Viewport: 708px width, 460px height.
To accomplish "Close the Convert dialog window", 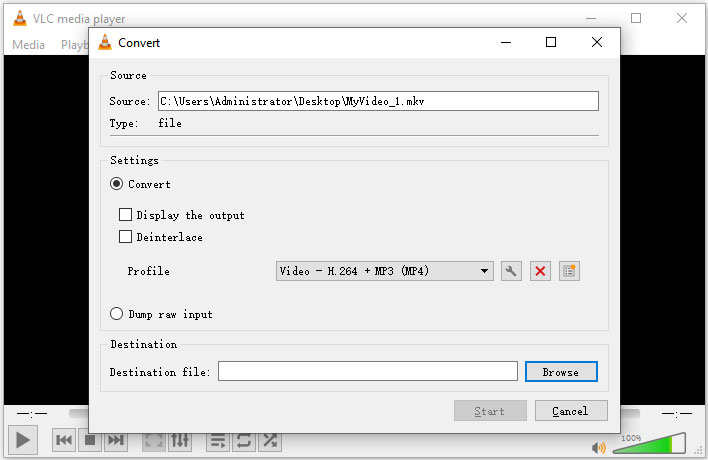I will tap(596, 42).
